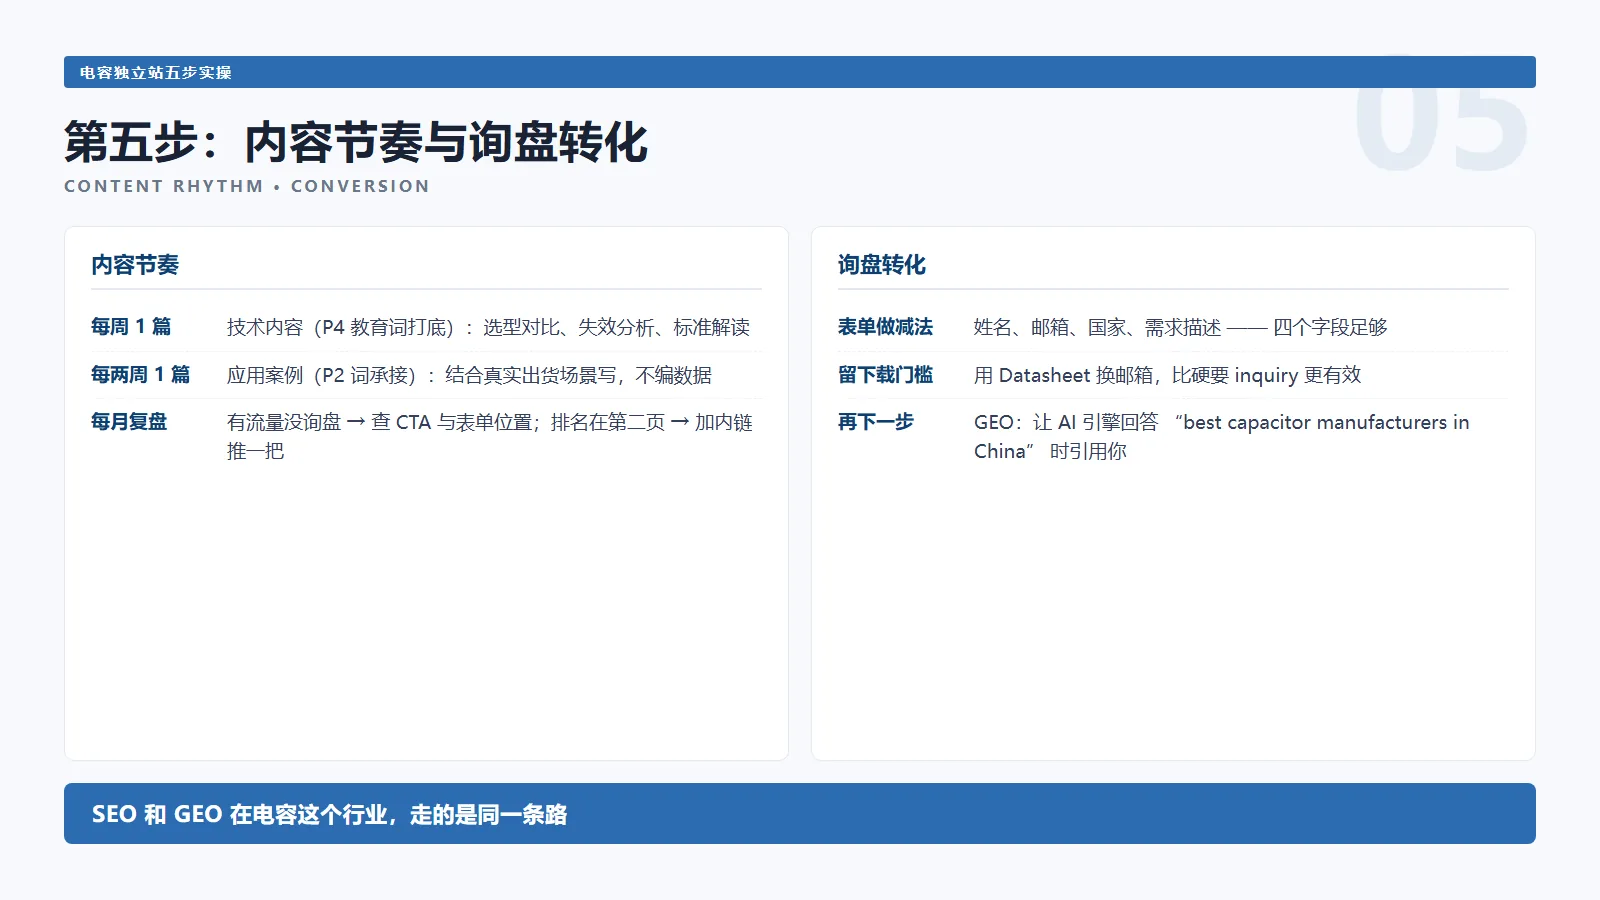Click the 每月复盘 label
1600x900 pixels.
pos(129,422)
